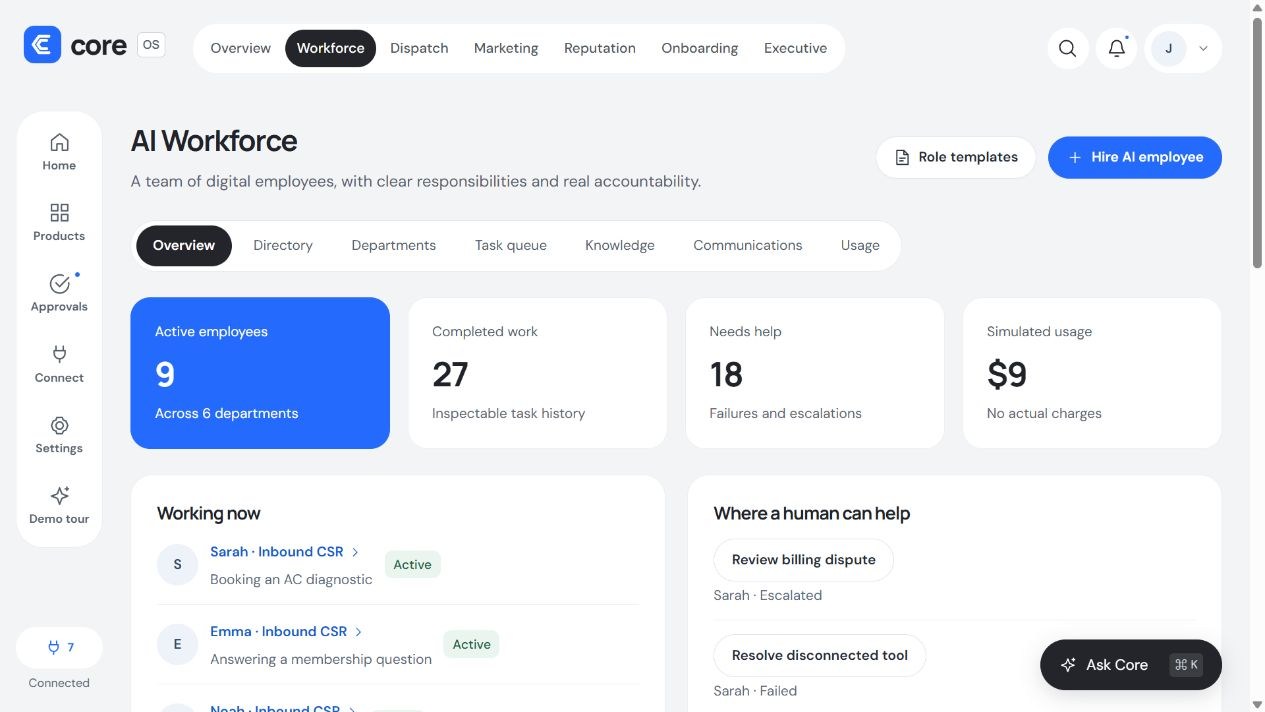Open Settings in the sidebar

[59, 435]
